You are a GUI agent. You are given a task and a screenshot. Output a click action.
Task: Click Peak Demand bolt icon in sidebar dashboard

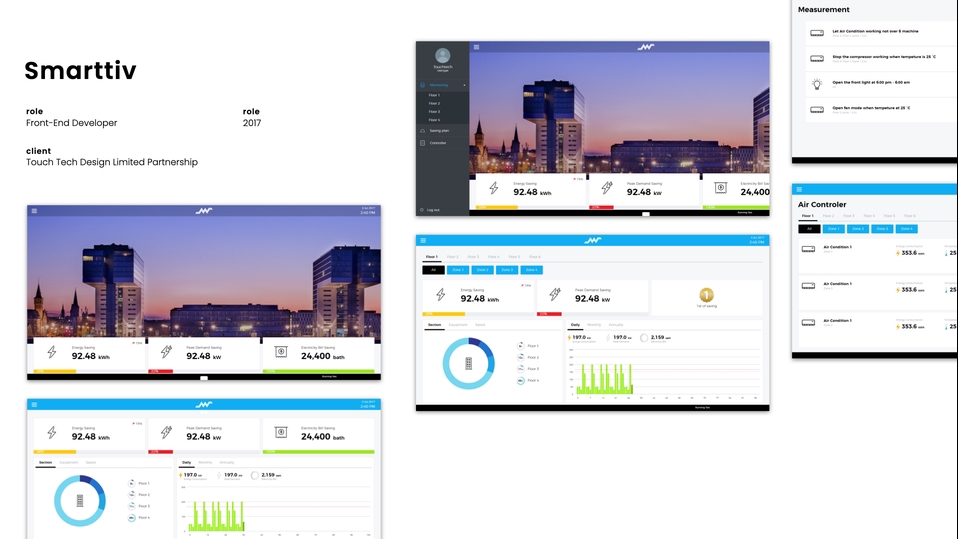(x=607, y=188)
